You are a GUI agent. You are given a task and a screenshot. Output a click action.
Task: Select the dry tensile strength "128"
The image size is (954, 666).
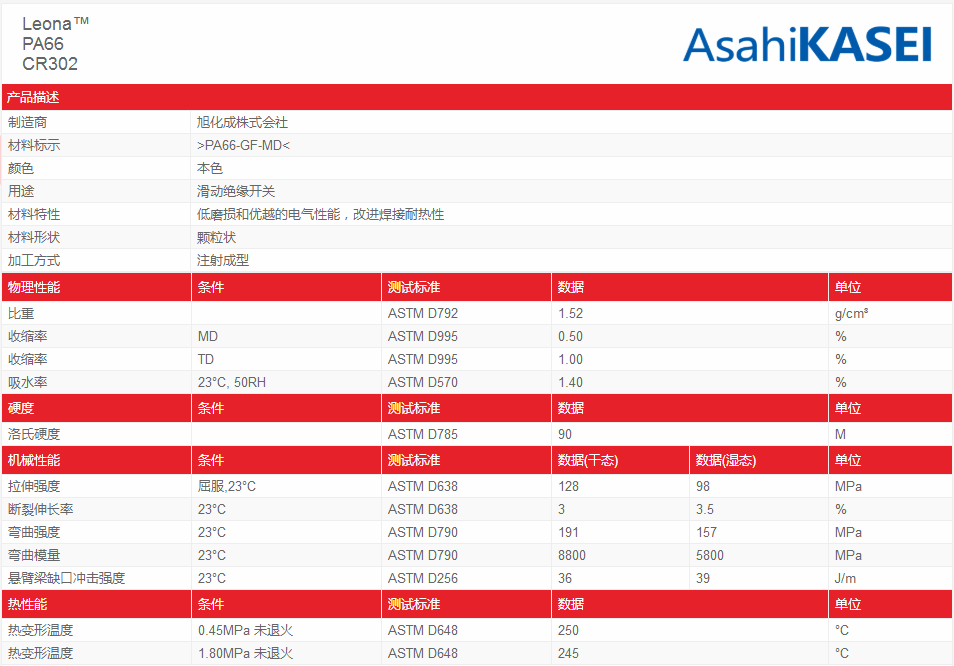[x=568, y=487]
